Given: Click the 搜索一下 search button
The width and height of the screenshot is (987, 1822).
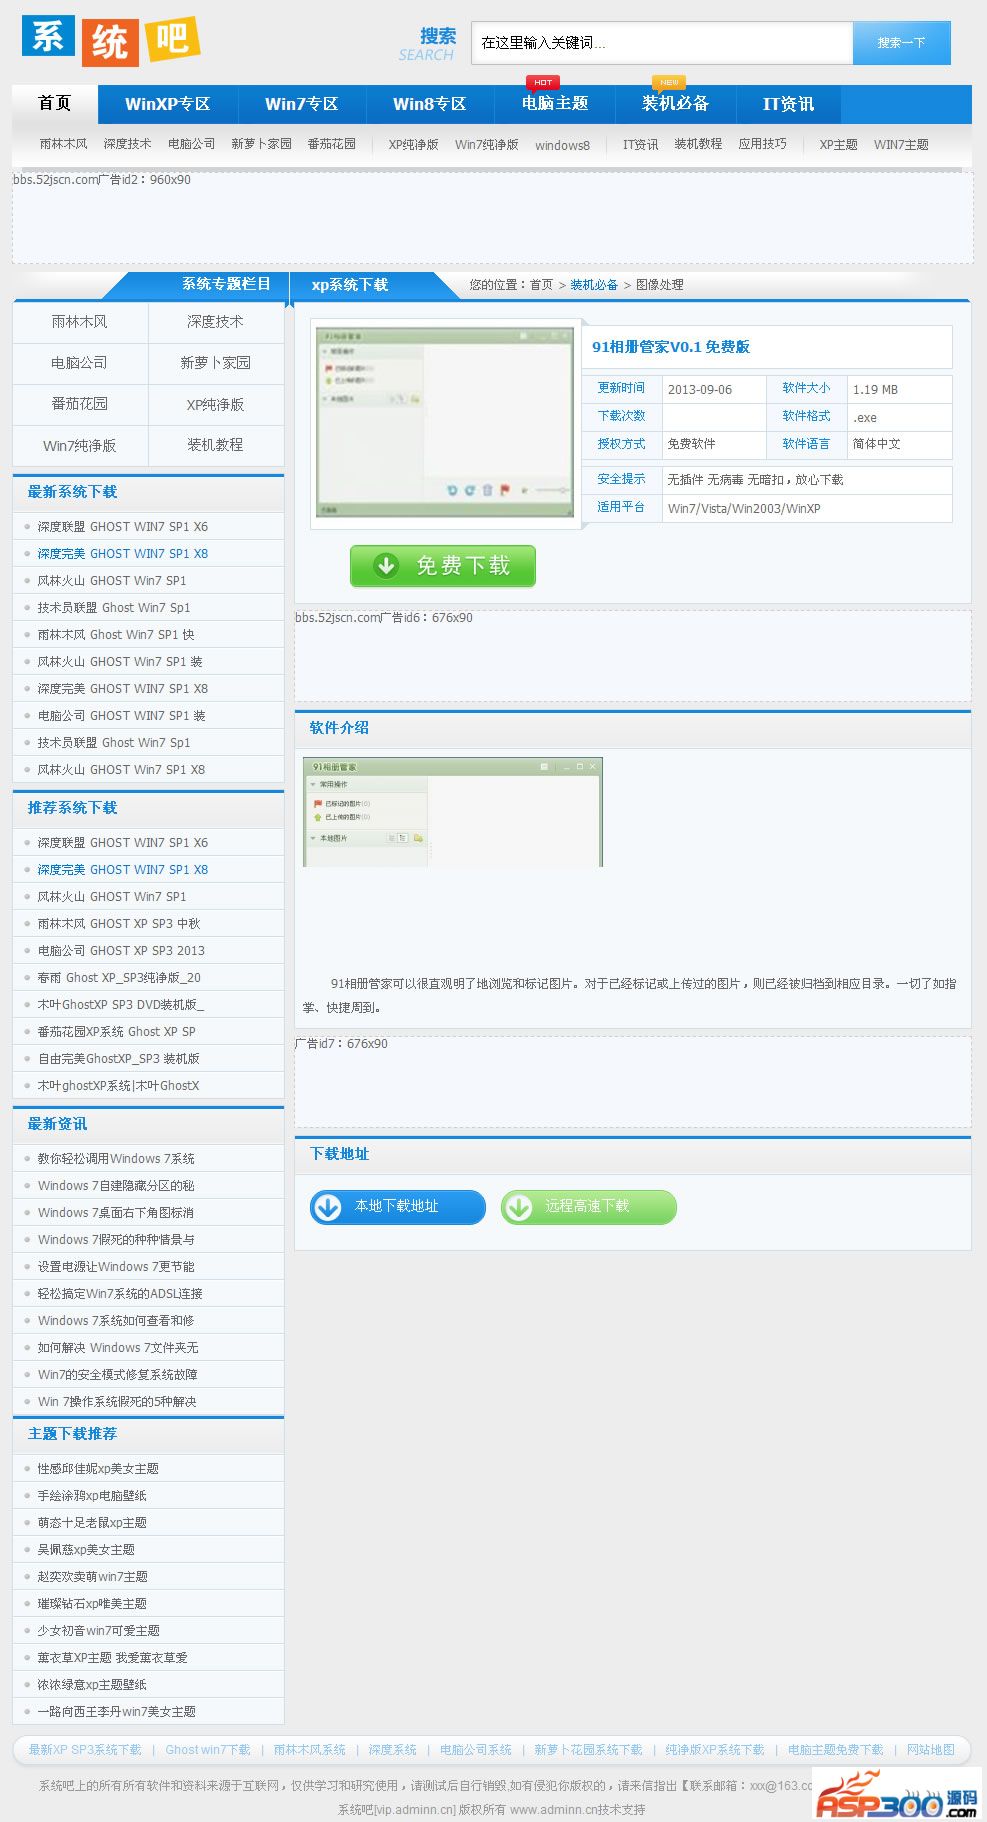Looking at the screenshot, I should (901, 43).
